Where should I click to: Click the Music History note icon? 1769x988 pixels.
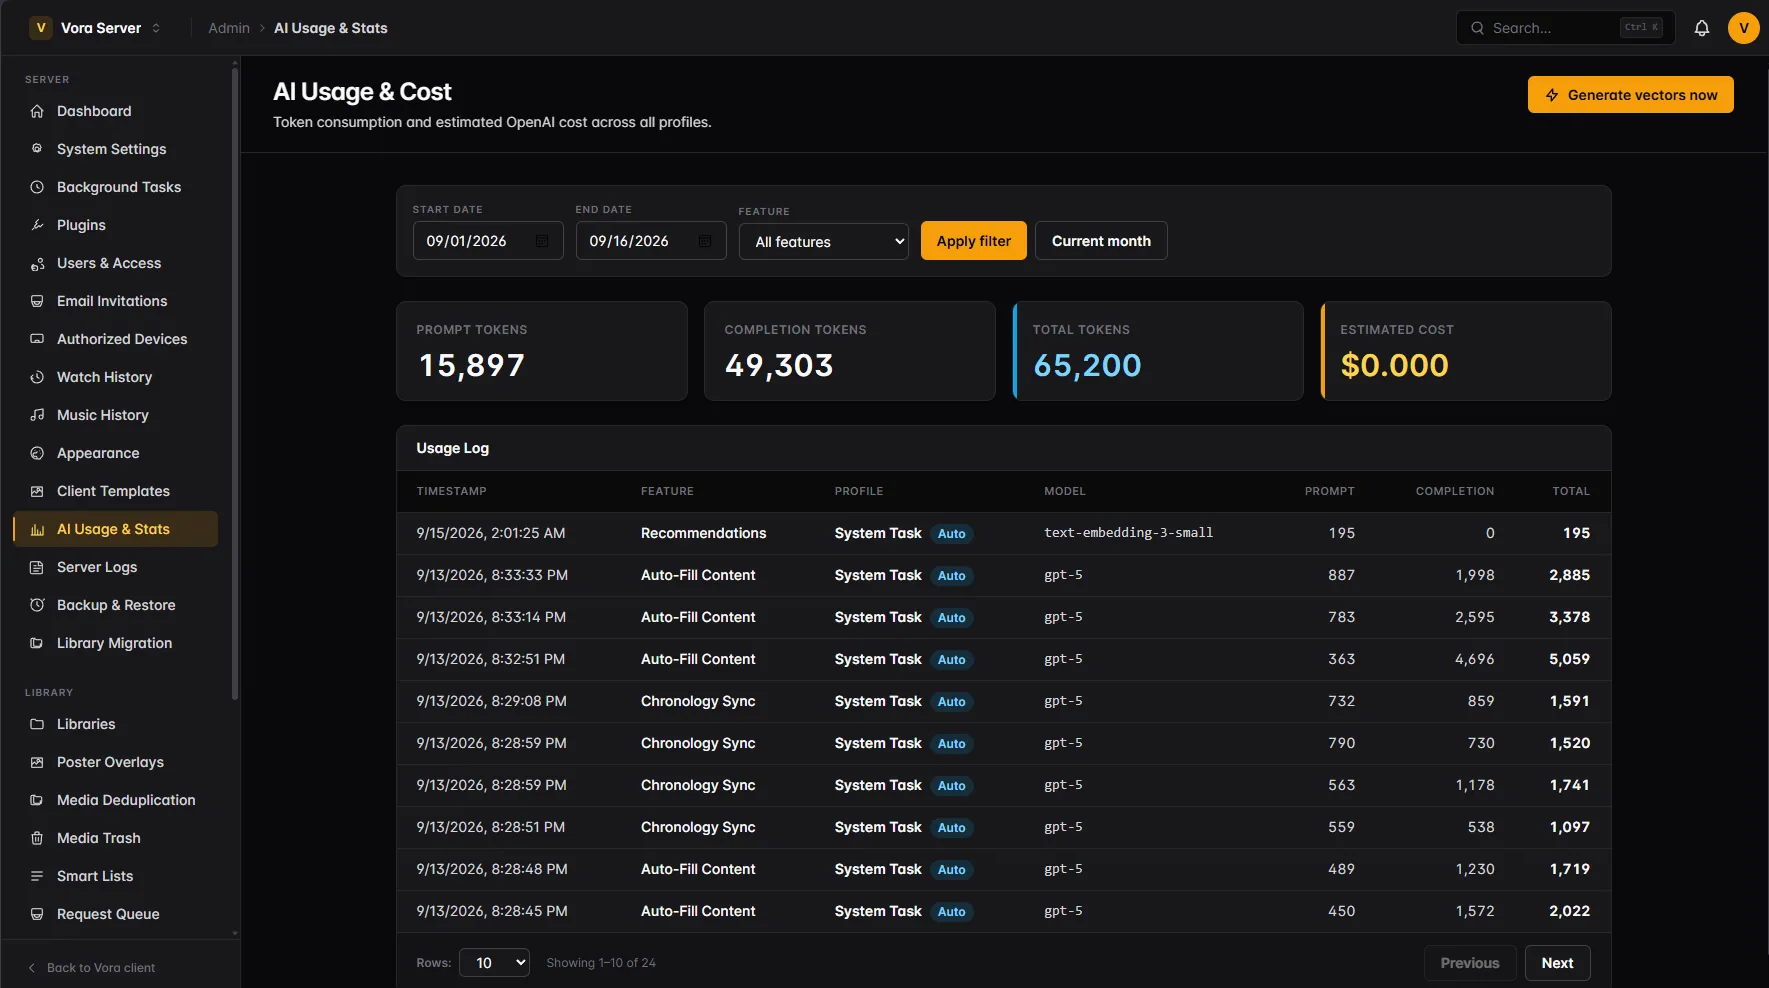coord(37,415)
